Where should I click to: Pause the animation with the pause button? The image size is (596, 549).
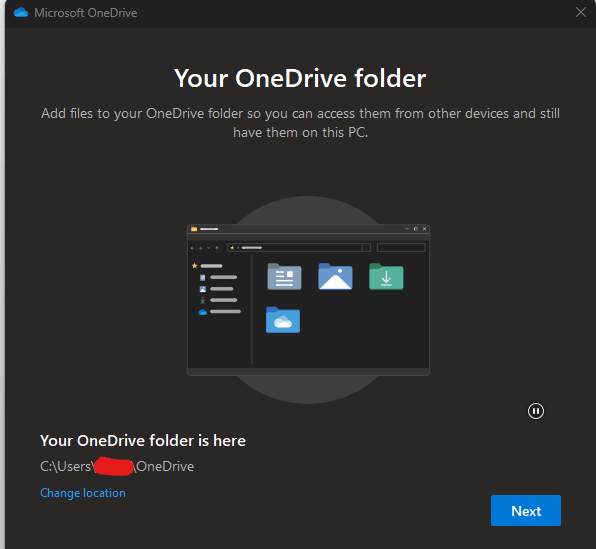coord(536,411)
